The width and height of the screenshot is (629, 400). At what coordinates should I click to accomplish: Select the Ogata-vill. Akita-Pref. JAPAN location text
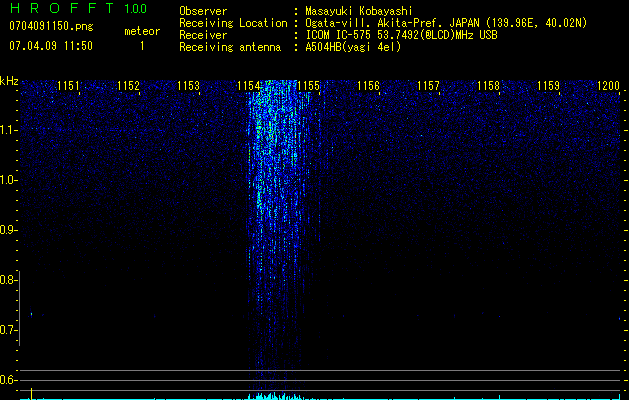(x=446, y=23)
